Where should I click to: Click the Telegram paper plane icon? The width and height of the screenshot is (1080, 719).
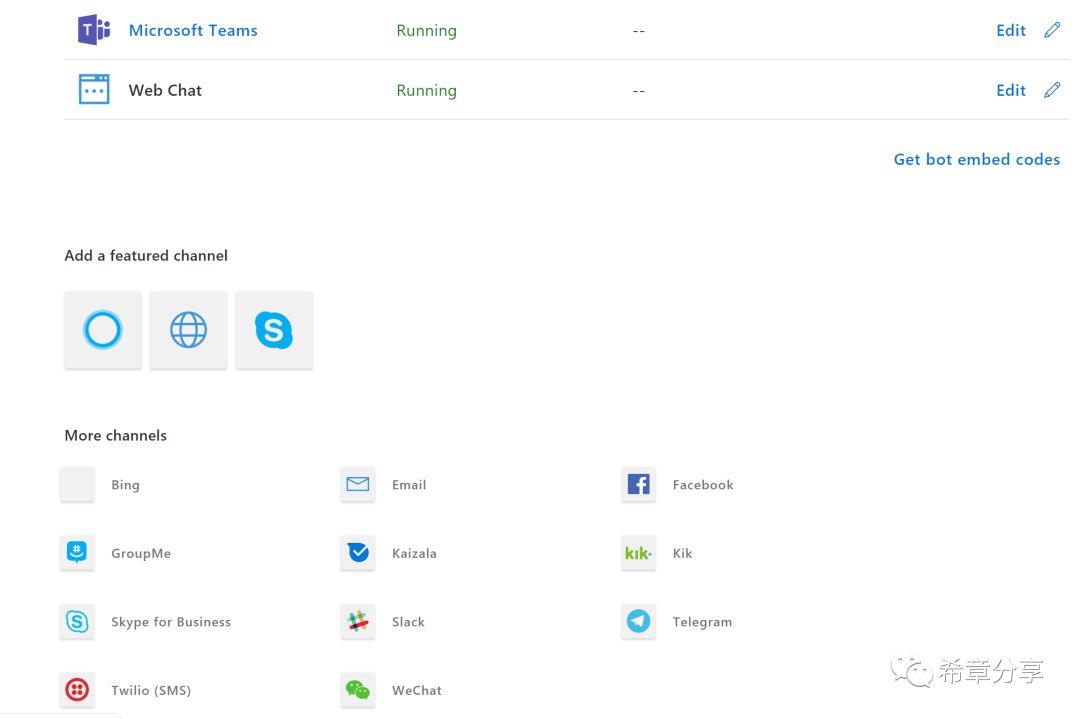click(x=638, y=621)
